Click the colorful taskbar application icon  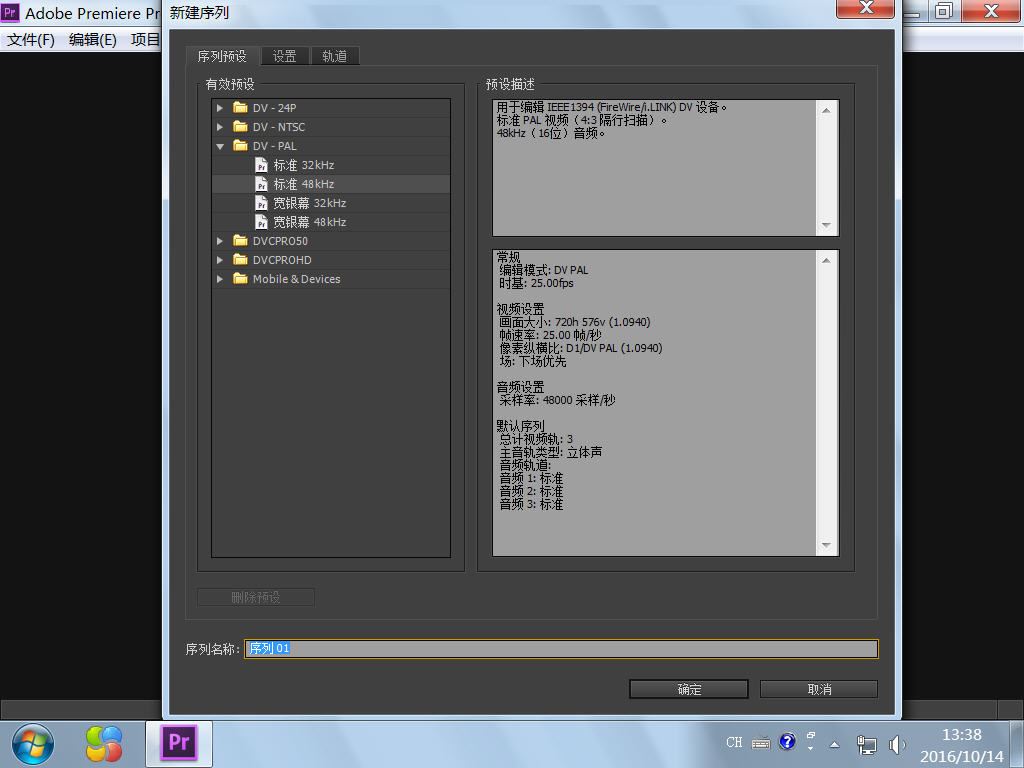(104, 744)
